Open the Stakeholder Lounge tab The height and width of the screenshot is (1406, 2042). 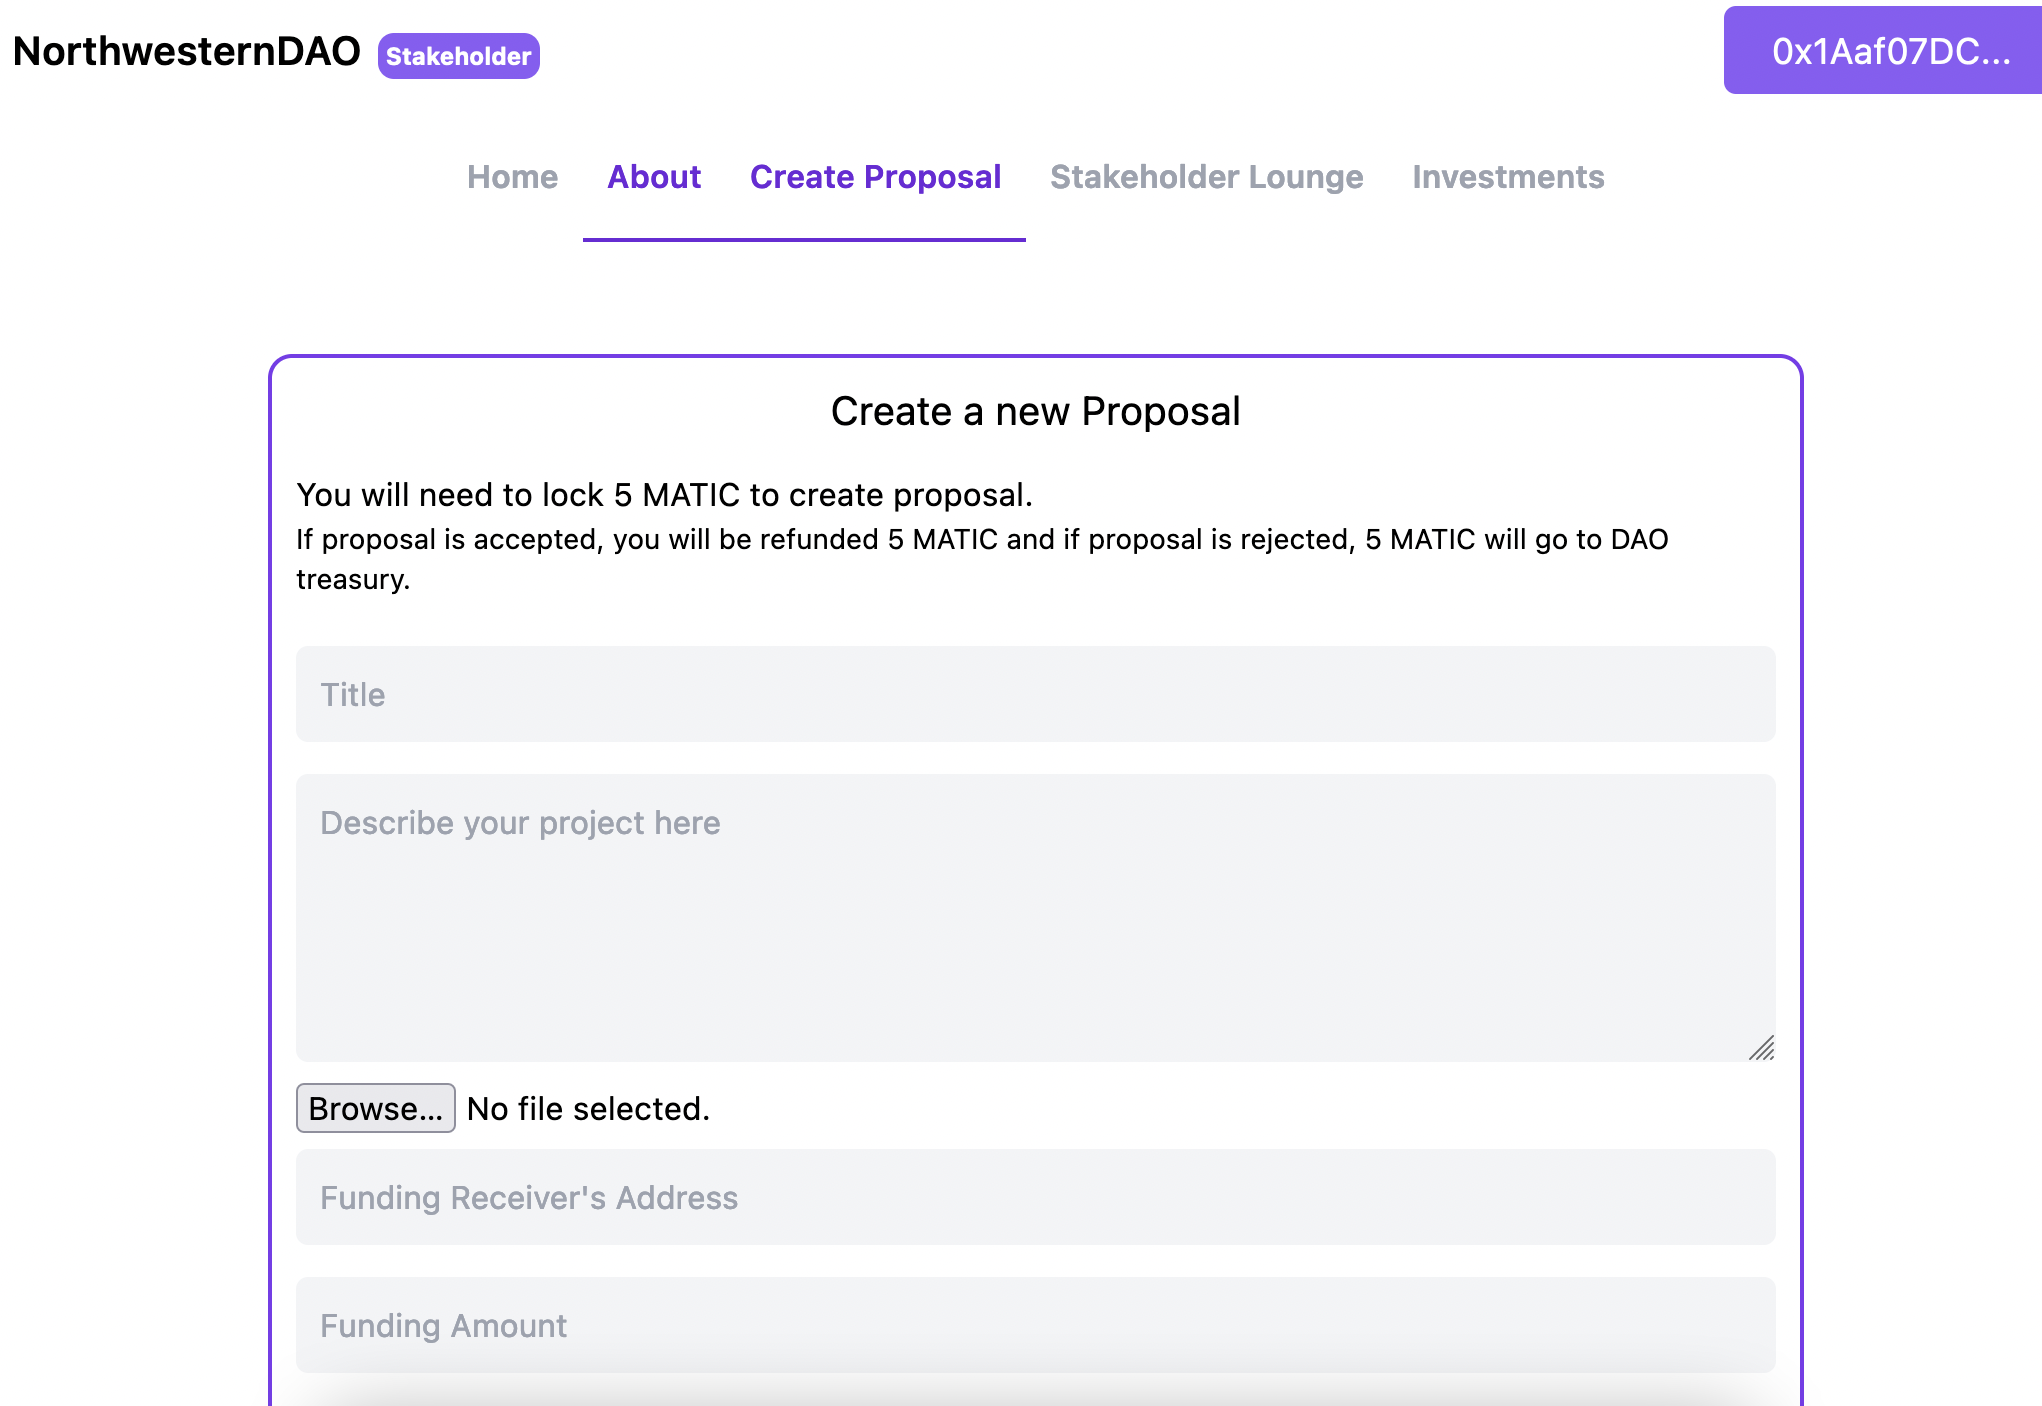pos(1206,177)
